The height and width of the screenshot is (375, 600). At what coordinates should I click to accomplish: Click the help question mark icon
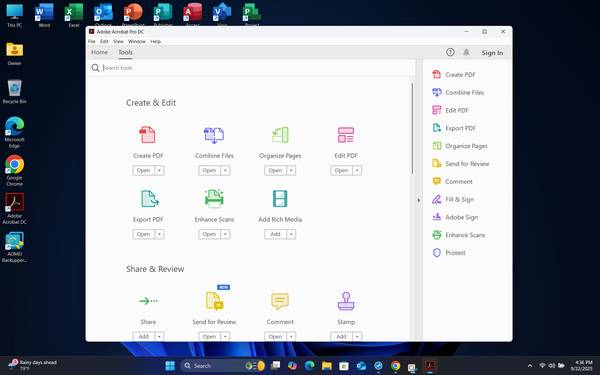(x=450, y=52)
